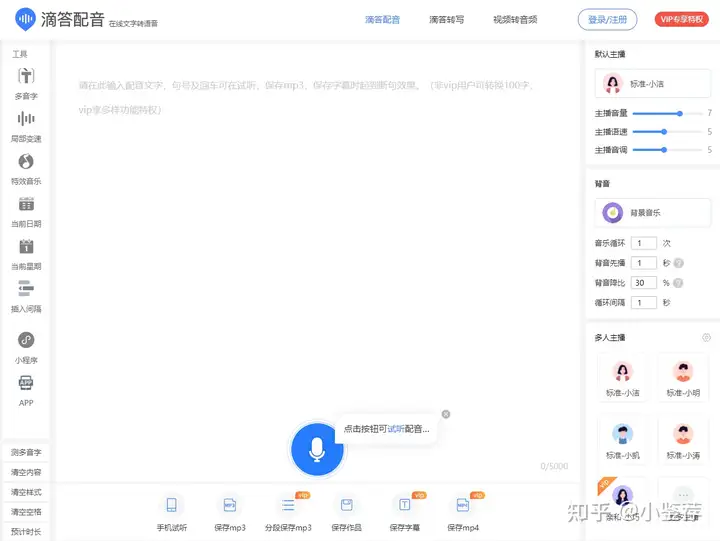This screenshot has height=541, width=720.
Task: Close the 试听配音 tooltip bubble
Action: click(445, 414)
